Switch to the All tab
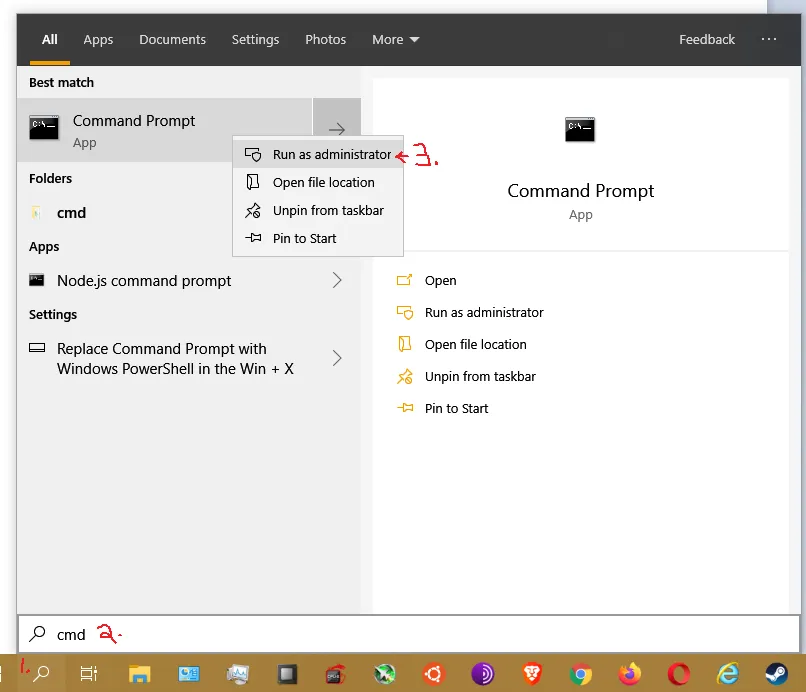Image resolution: width=806 pixels, height=692 pixels. pos(49,40)
